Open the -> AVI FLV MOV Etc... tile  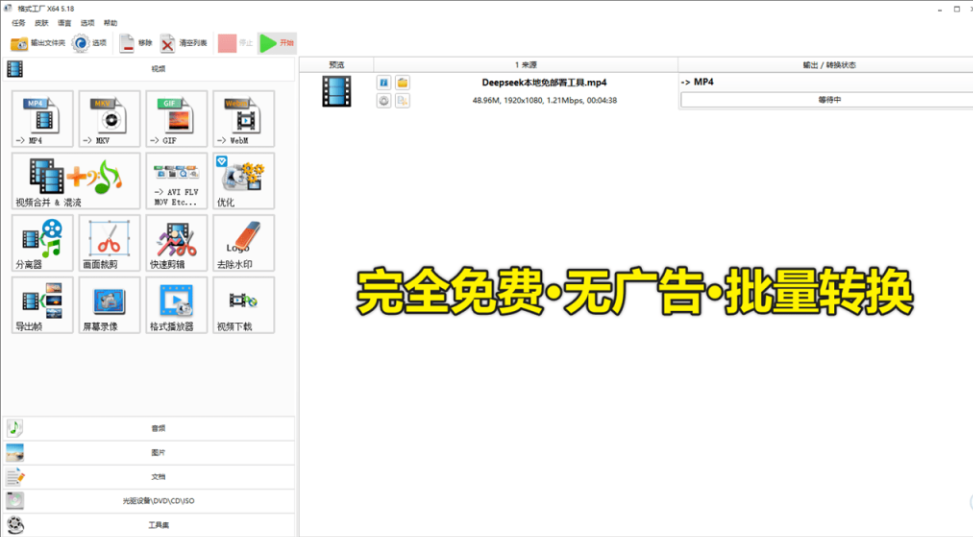click(176, 181)
